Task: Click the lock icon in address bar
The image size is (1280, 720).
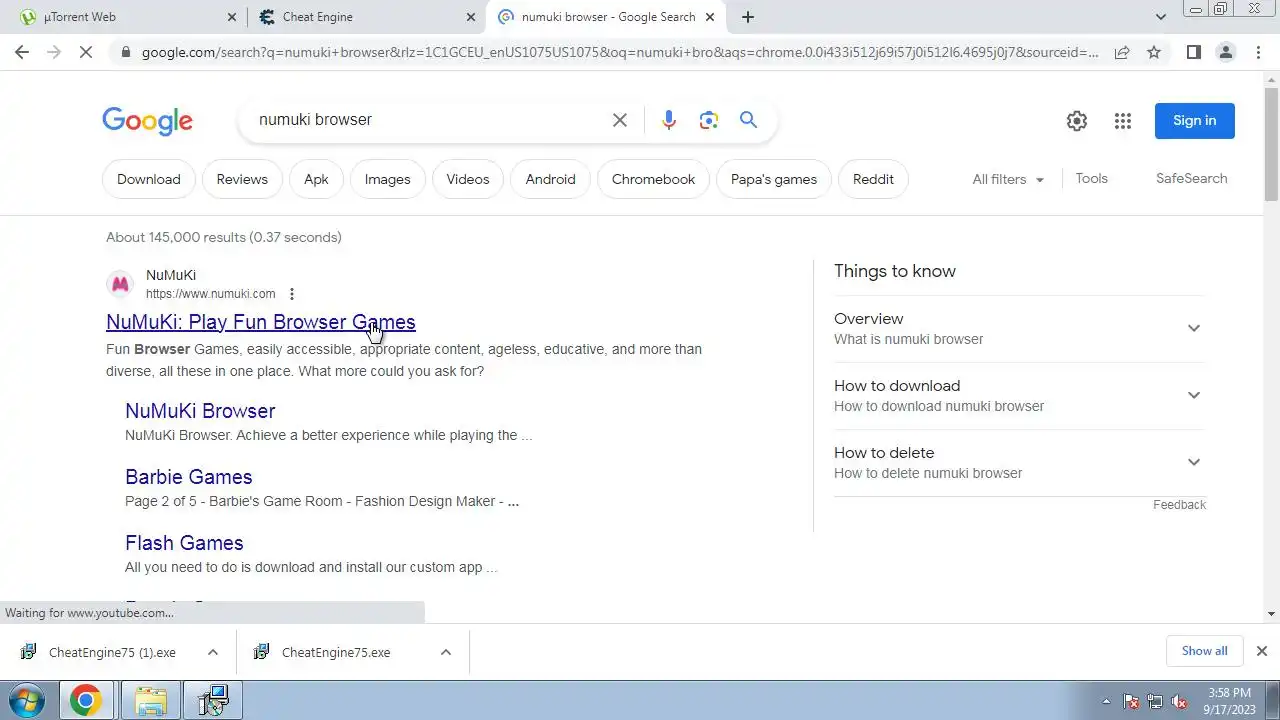Action: [124, 52]
